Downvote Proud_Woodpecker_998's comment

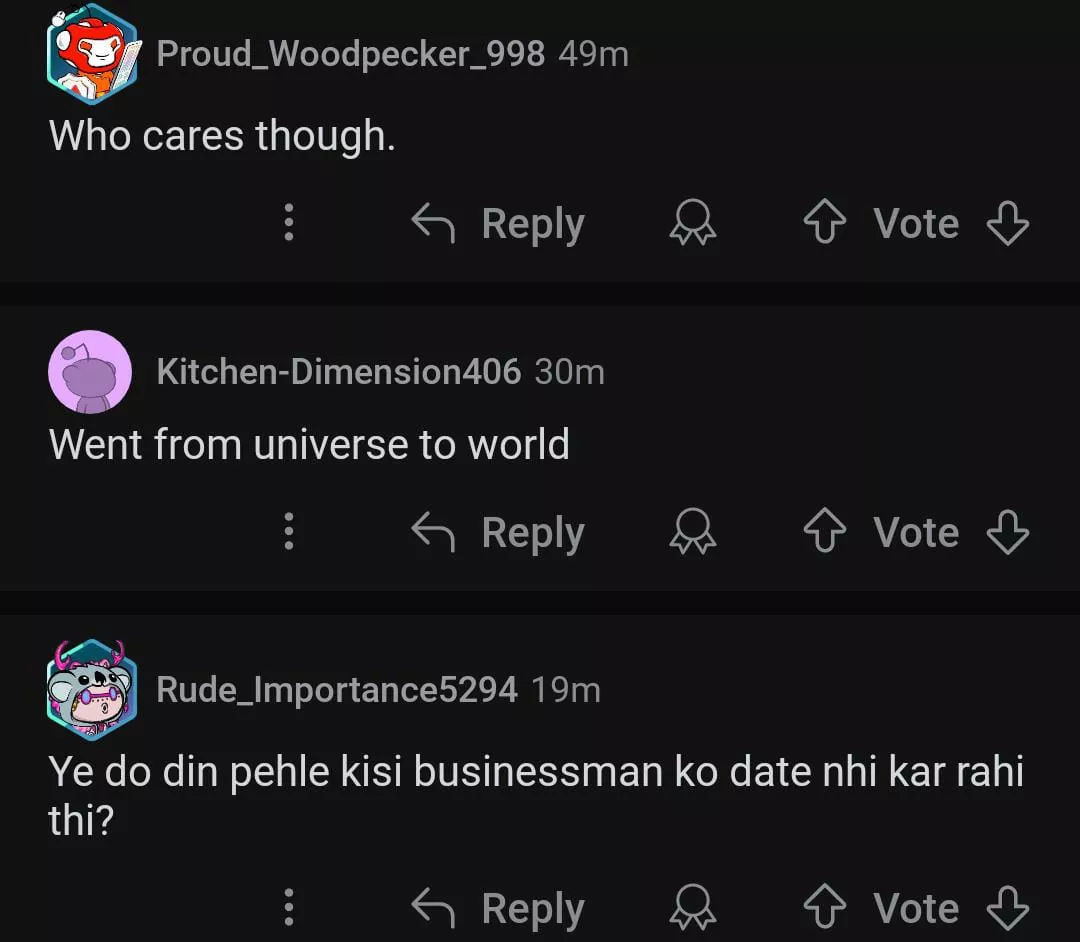pyautogui.click(x=1007, y=224)
